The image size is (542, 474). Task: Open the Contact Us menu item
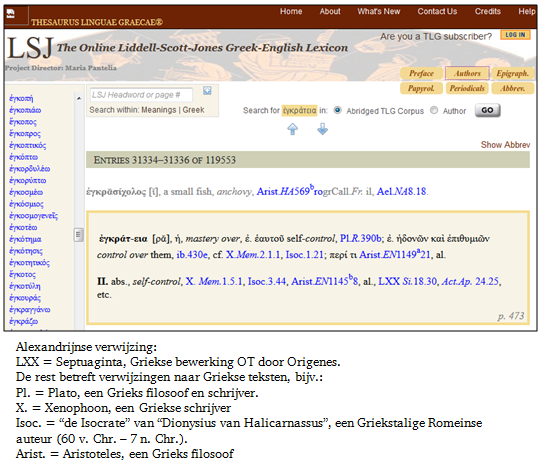(x=437, y=11)
